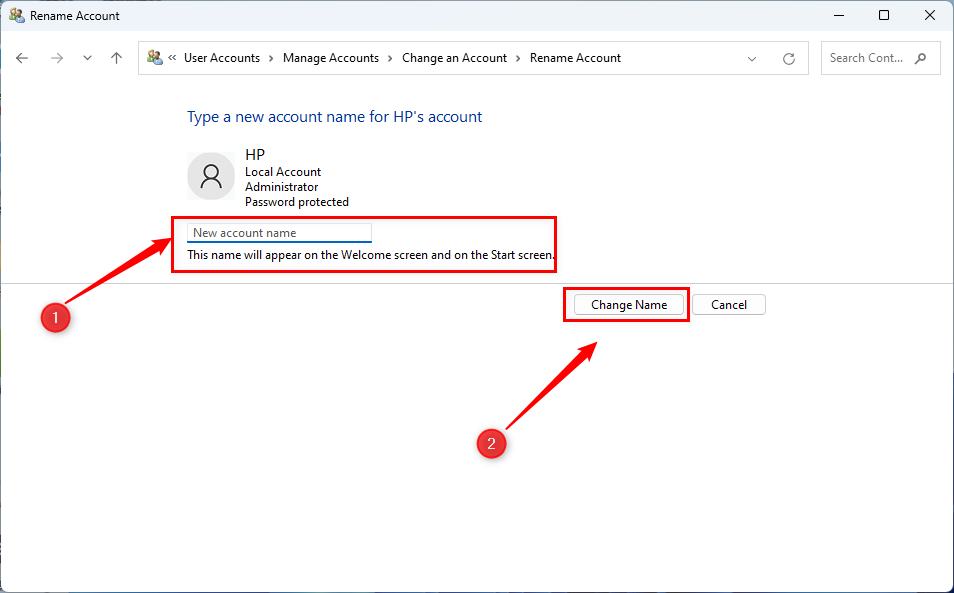Click the 'Local Account' text

tap(283, 172)
